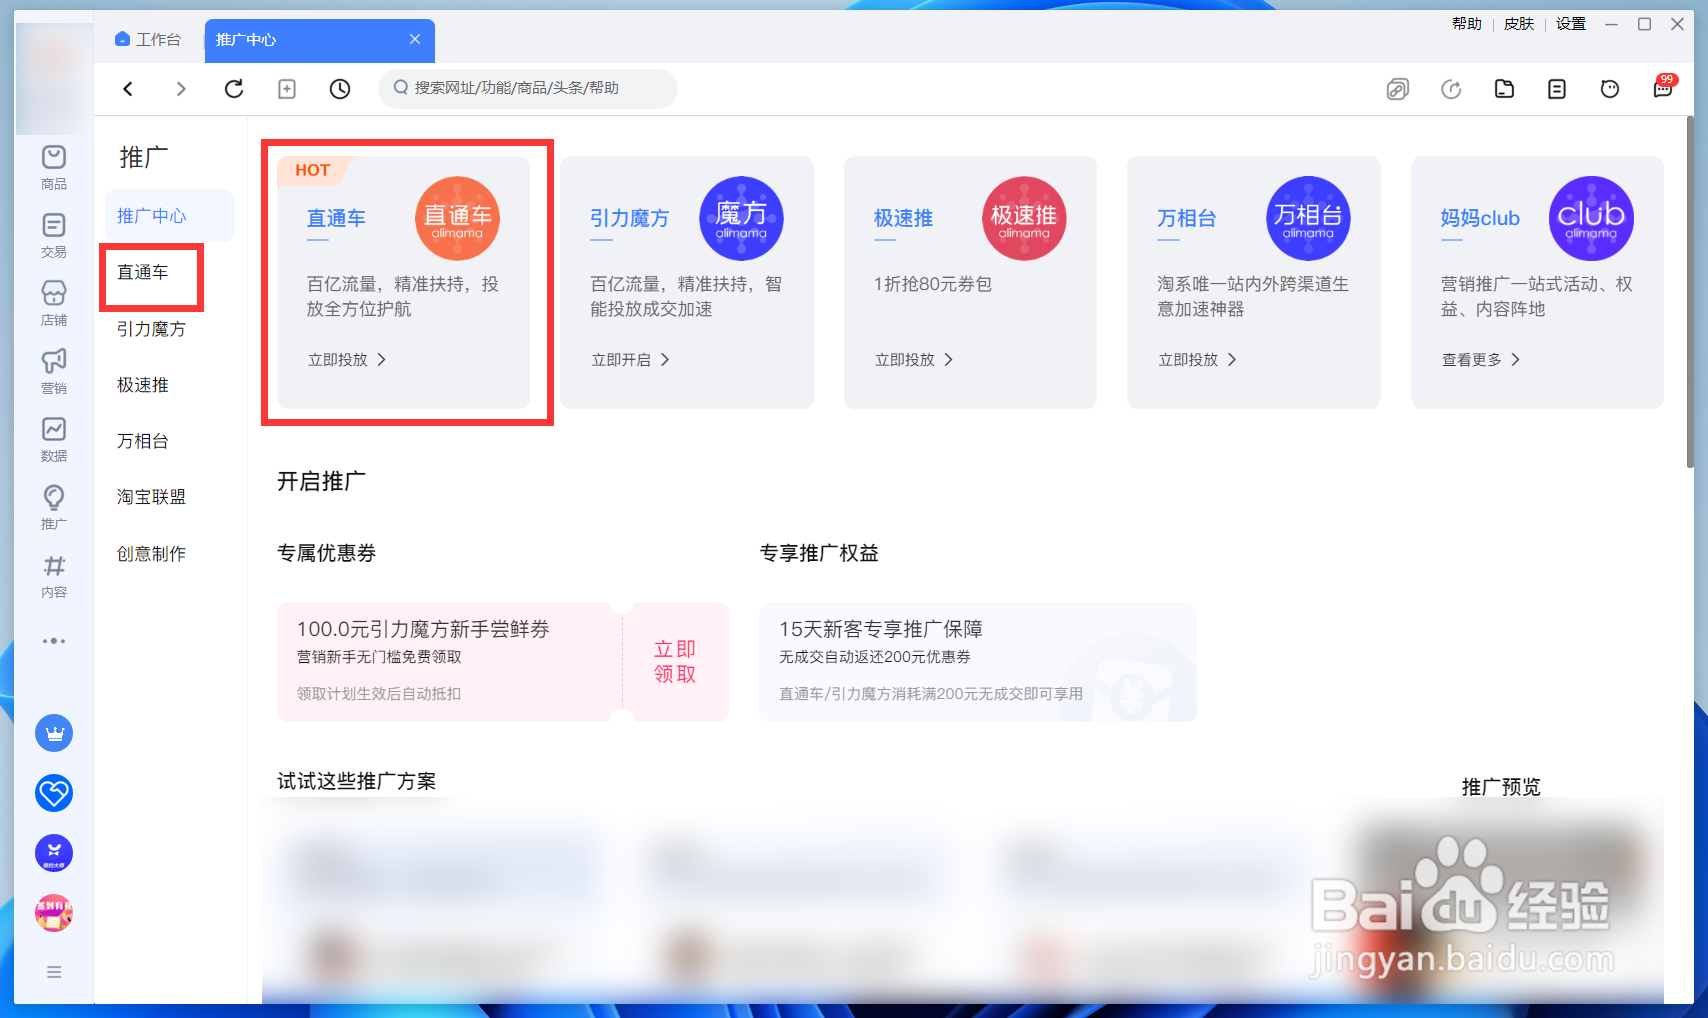This screenshot has width=1708, height=1018.
Task: Open the 设置 settings menu
Action: (1571, 24)
